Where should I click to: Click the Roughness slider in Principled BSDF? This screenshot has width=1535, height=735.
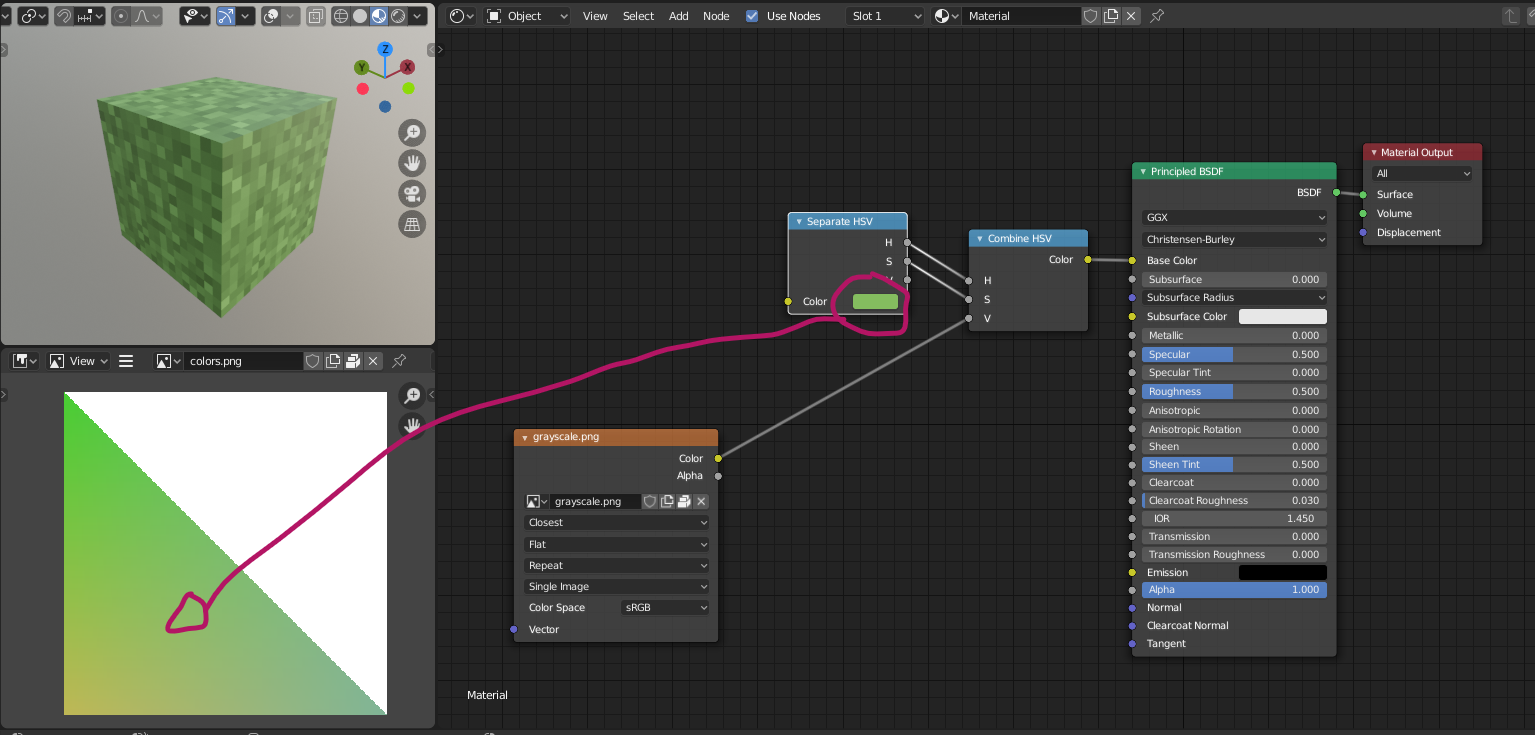pos(1234,392)
